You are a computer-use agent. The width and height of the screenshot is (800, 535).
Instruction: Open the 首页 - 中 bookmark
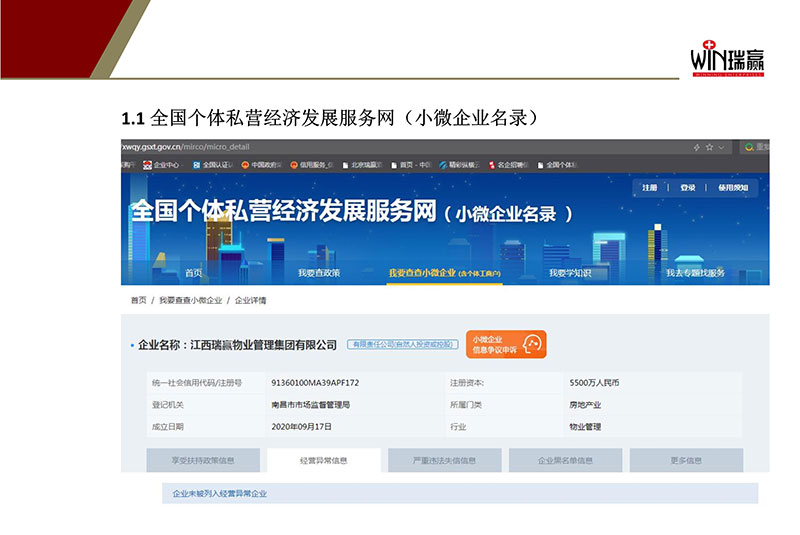[x=411, y=165]
